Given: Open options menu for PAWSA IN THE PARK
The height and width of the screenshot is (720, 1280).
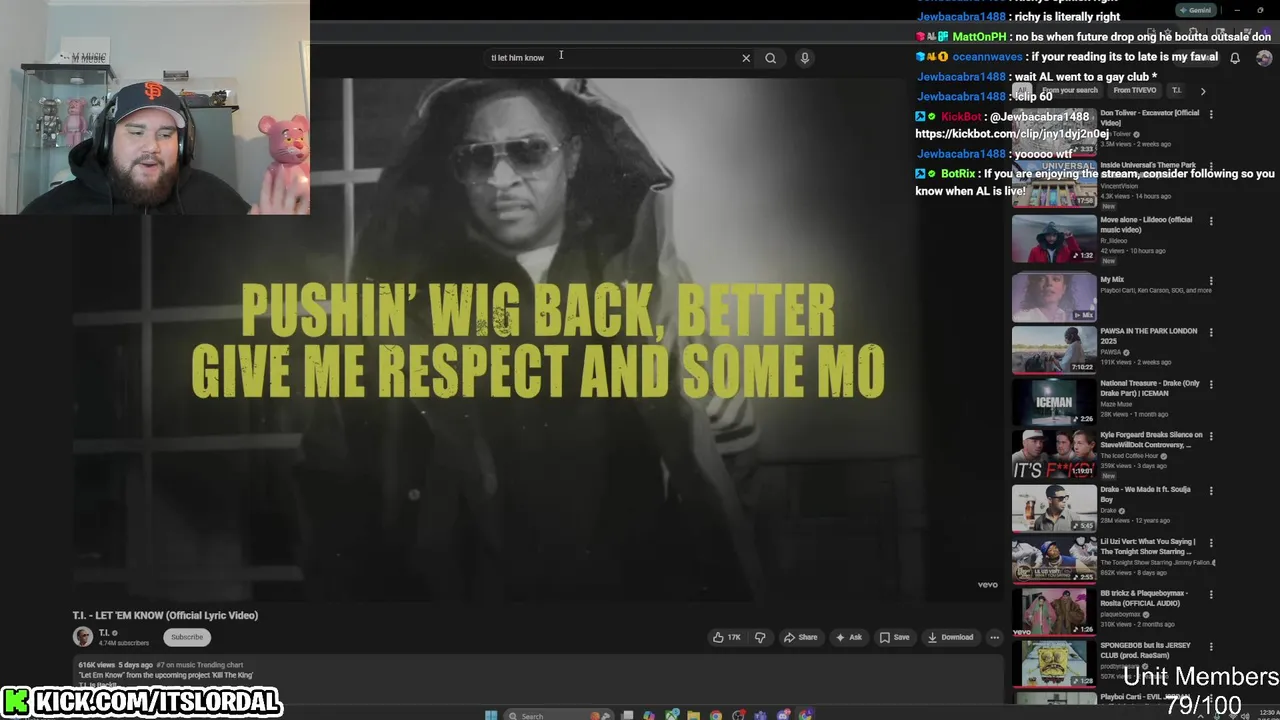Looking at the screenshot, I should pos(1211,332).
